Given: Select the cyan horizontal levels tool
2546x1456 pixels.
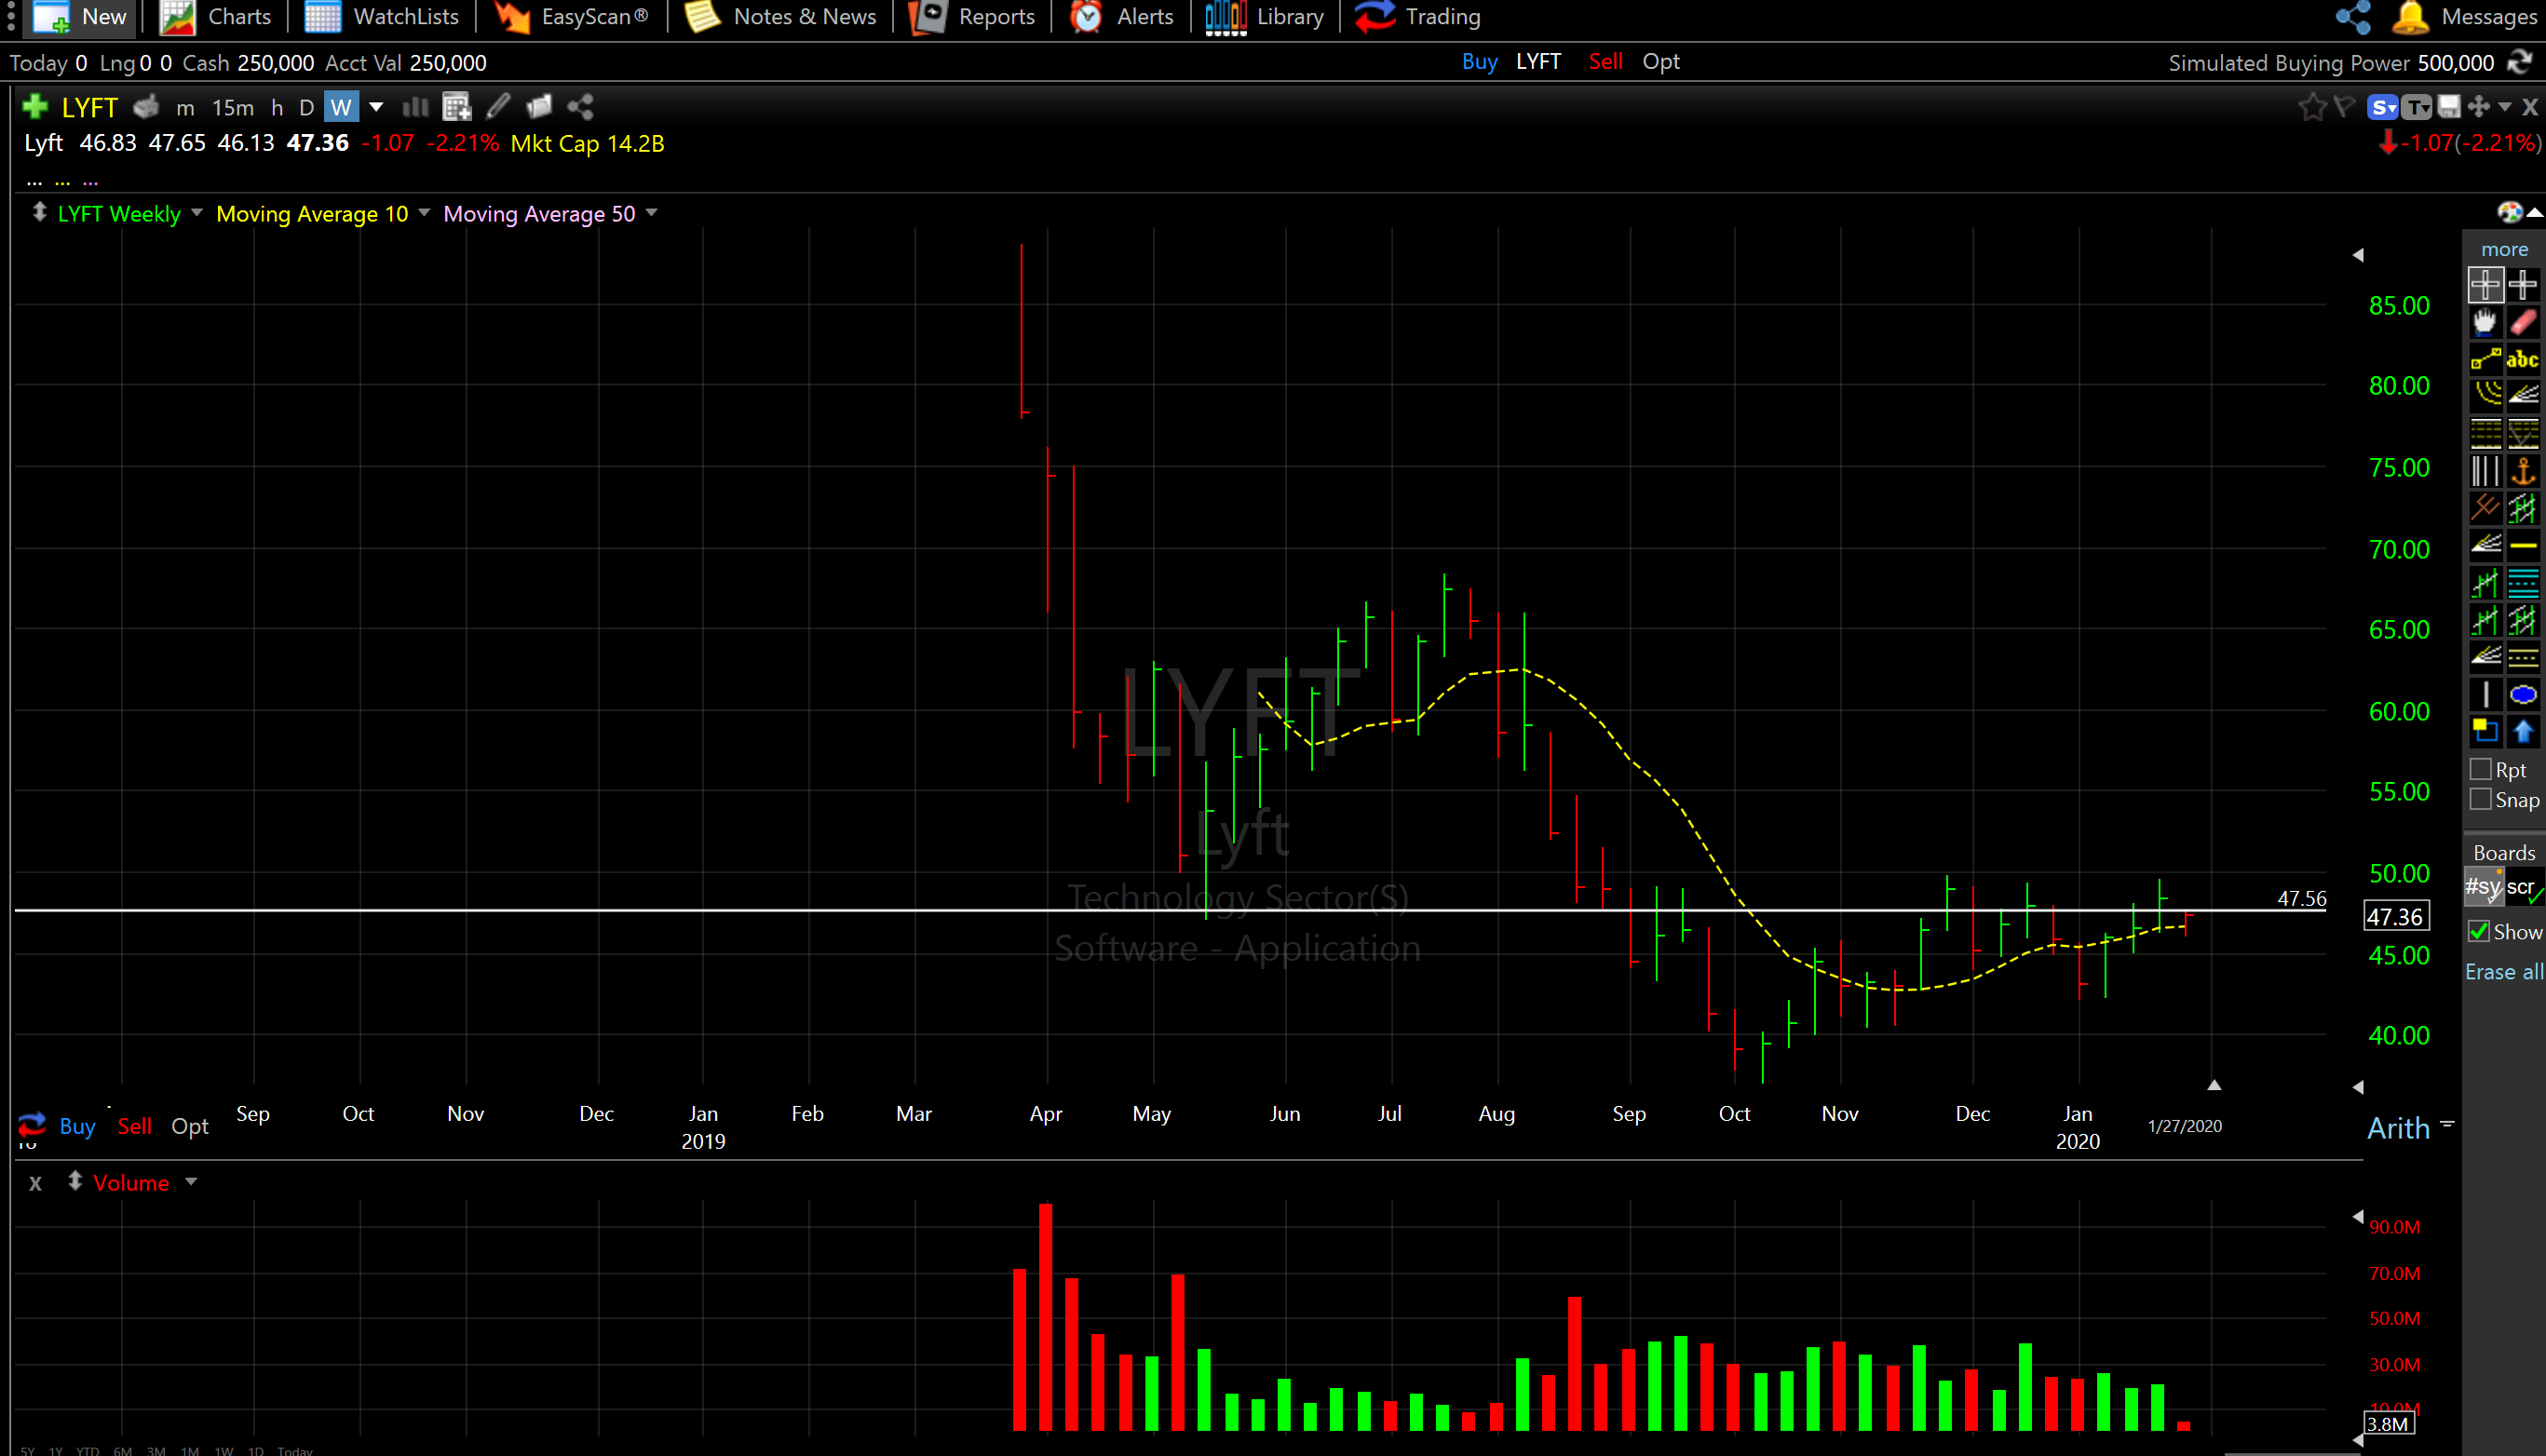Looking at the screenshot, I should tap(2523, 582).
